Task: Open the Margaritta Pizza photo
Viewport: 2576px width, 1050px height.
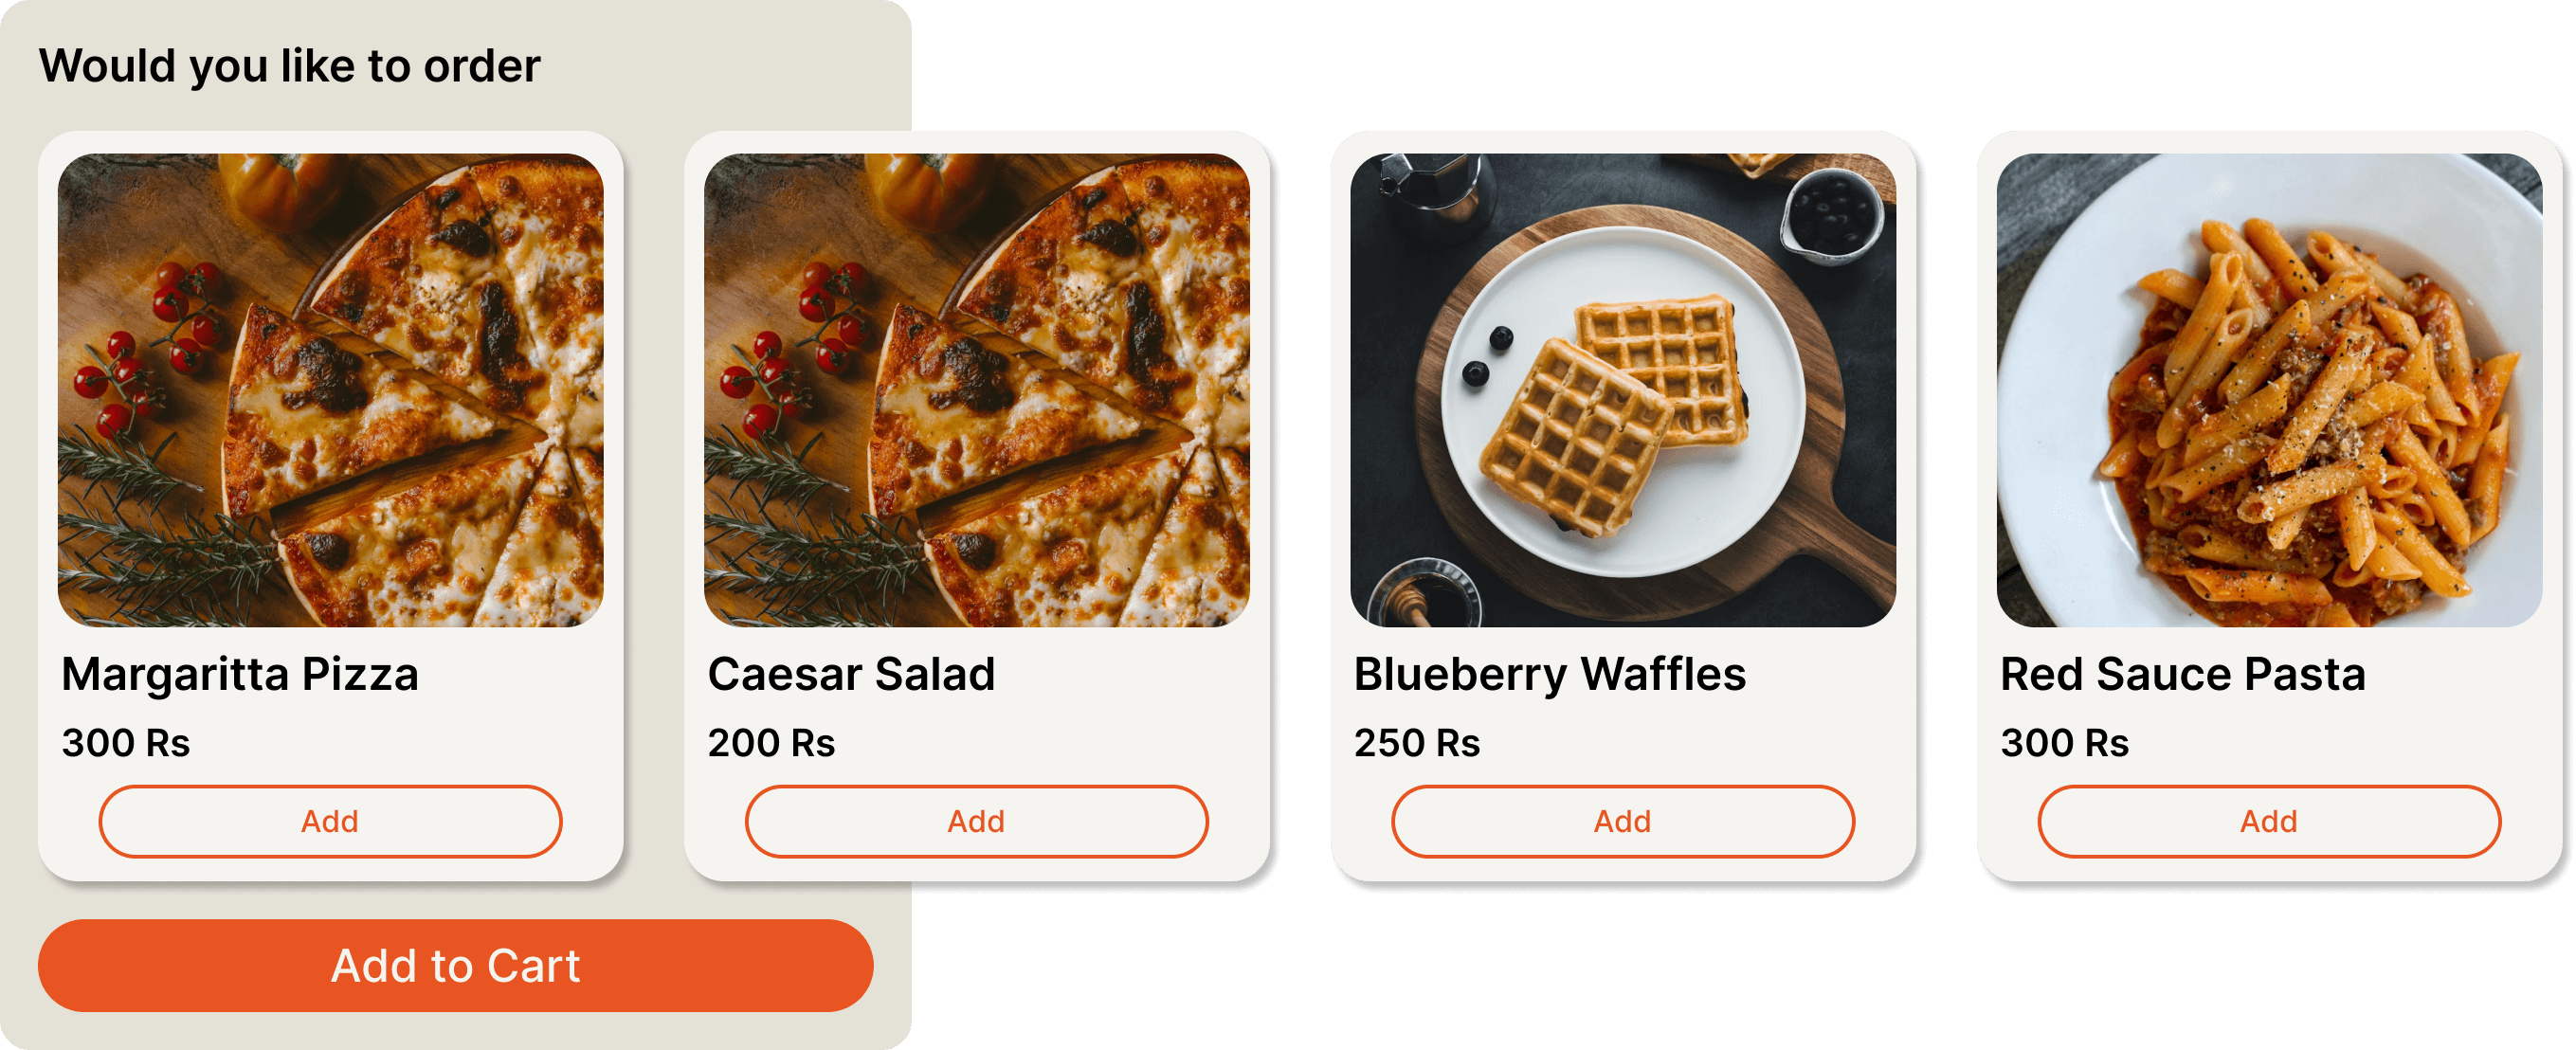Action: [x=330, y=390]
